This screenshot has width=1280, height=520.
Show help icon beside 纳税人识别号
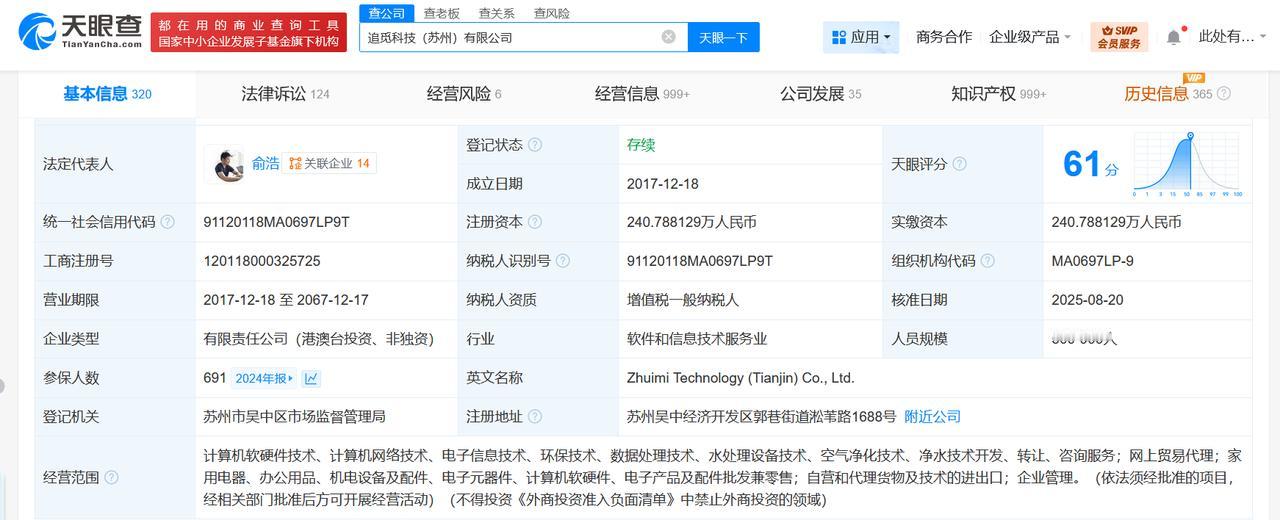(563, 261)
